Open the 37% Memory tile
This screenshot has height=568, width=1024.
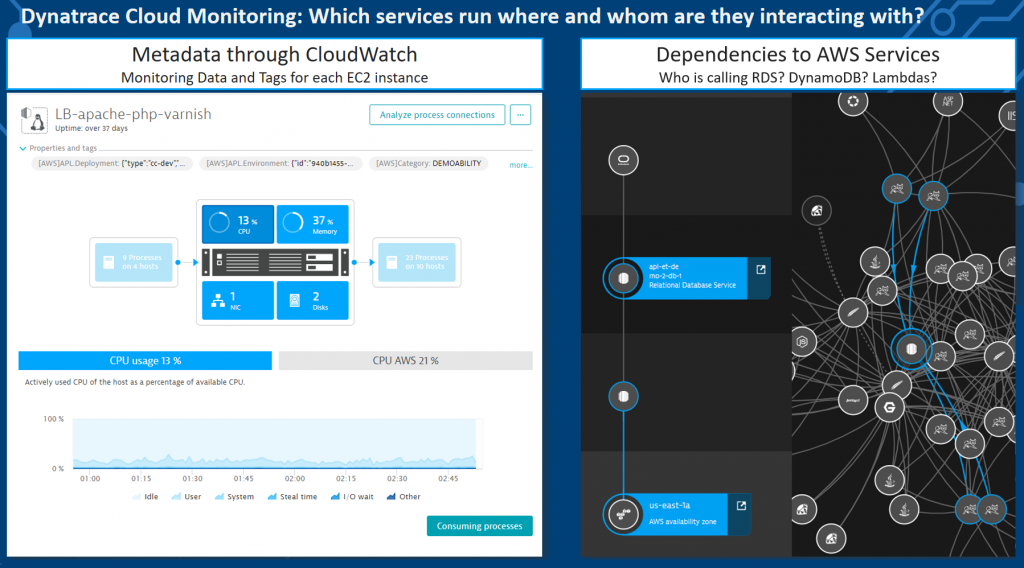click(312, 224)
